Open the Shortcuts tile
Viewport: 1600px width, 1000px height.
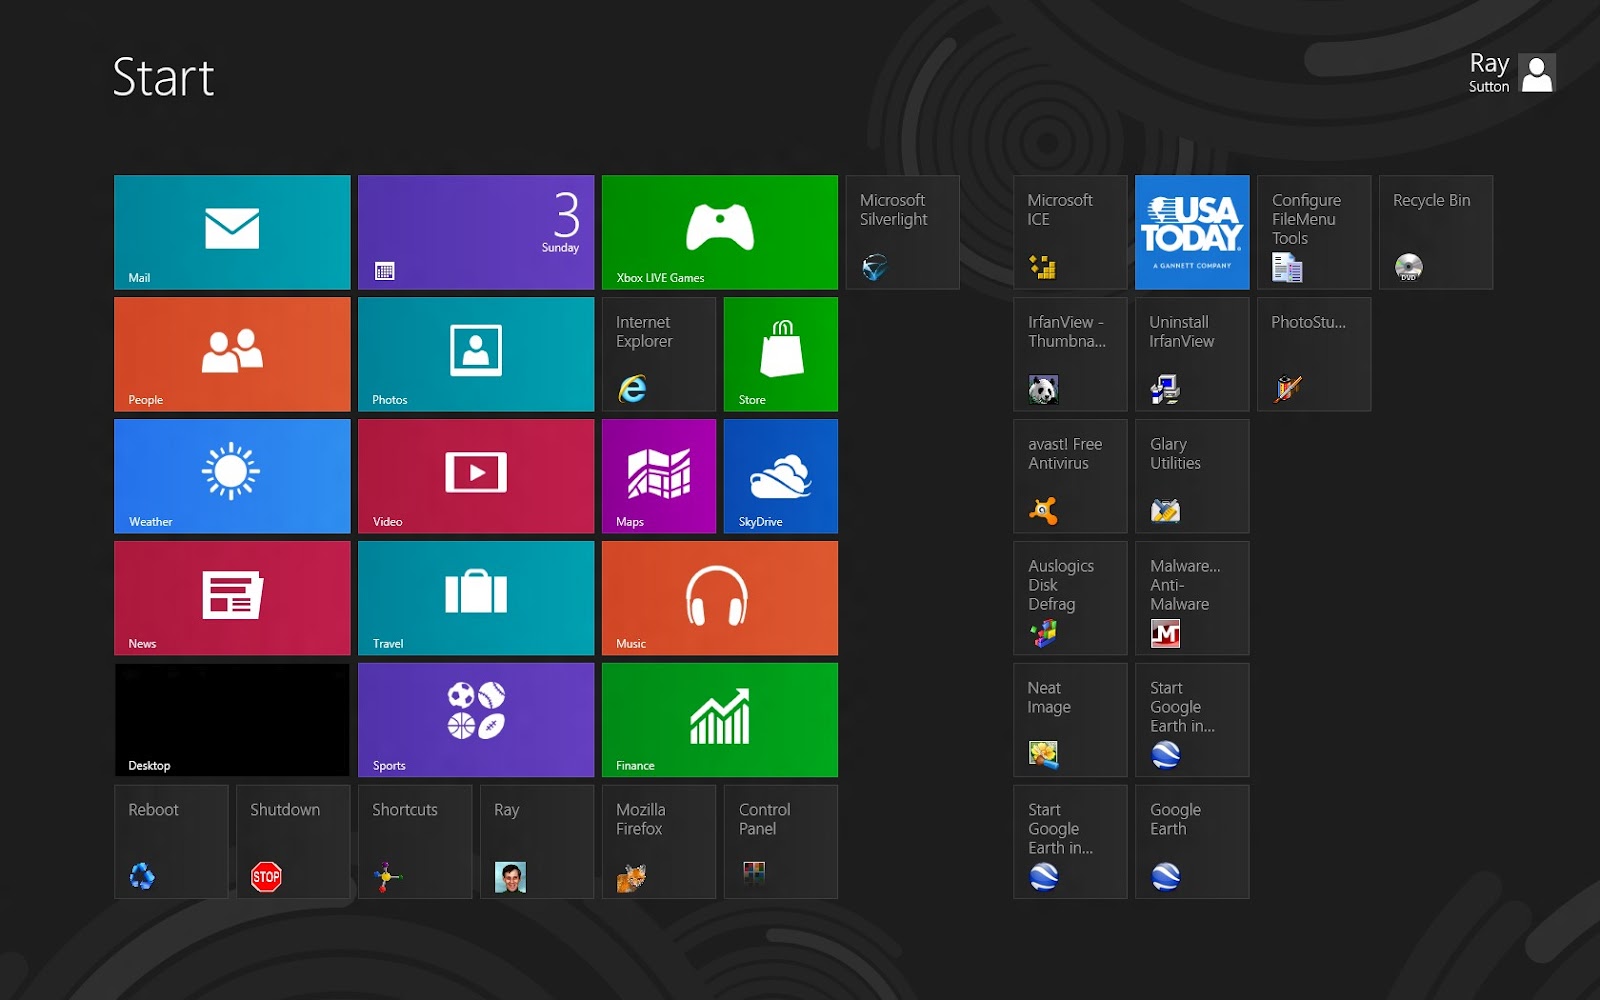point(415,842)
